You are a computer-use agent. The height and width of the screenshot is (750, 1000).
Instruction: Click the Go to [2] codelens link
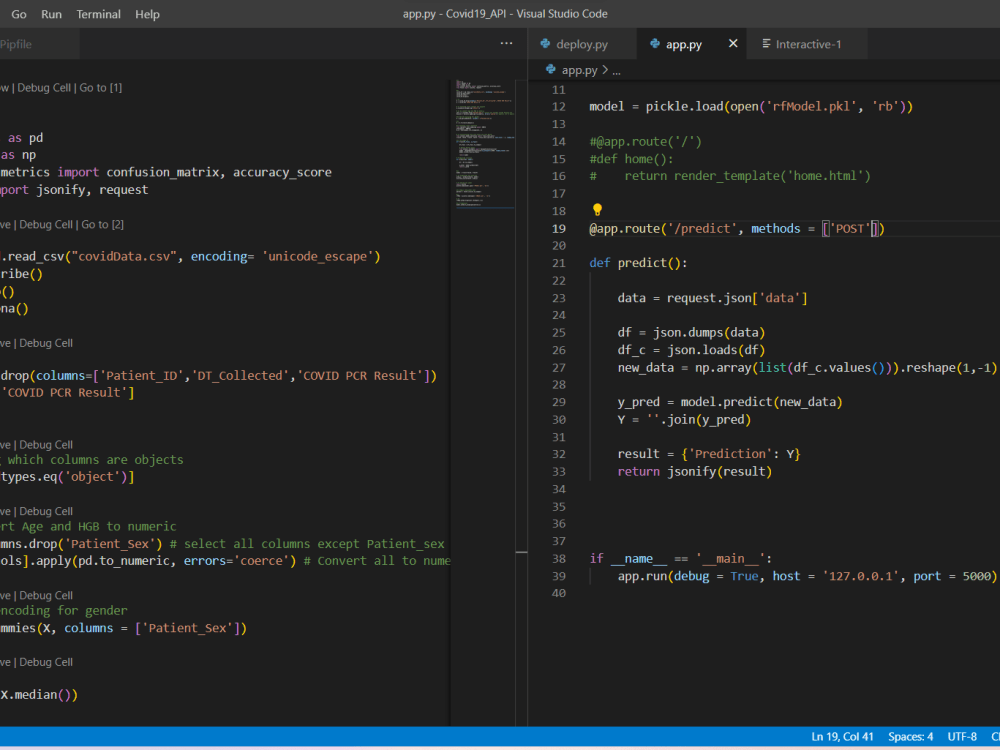point(104,224)
